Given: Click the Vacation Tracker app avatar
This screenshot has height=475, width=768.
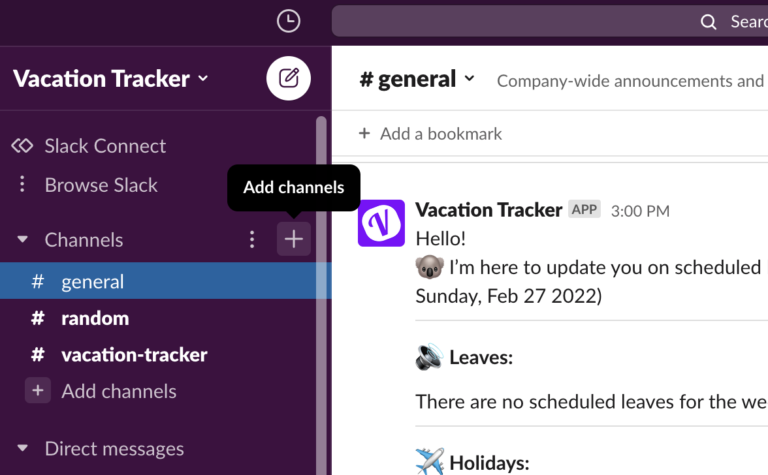Looking at the screenshot, I should pos(381,223).
